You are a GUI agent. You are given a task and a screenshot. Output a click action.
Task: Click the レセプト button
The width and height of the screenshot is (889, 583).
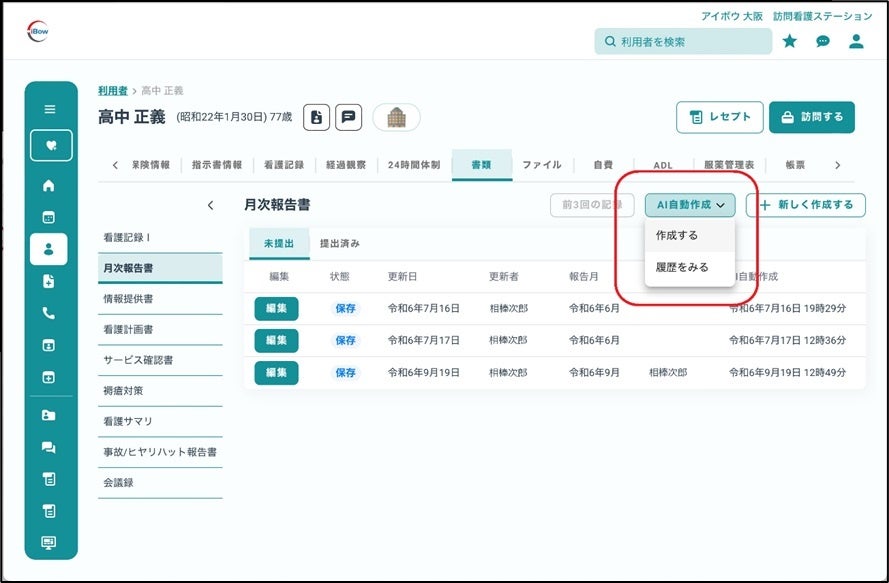coord(719,117)
